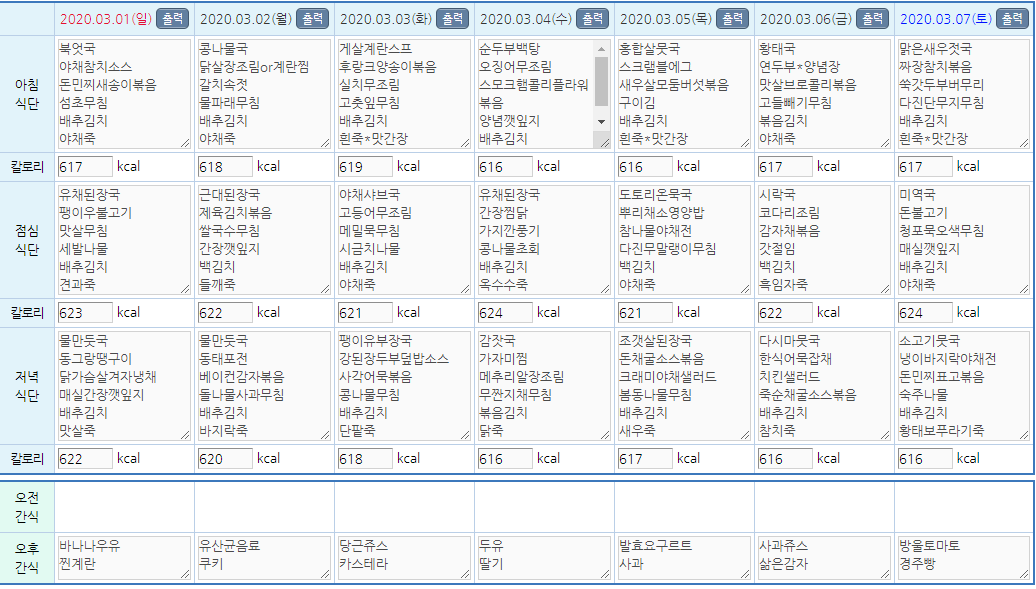Click the 다시마묫국 dinner menu text area
Image resolution: width=1036 pixels, height=589 pixels.
[823, 385]
